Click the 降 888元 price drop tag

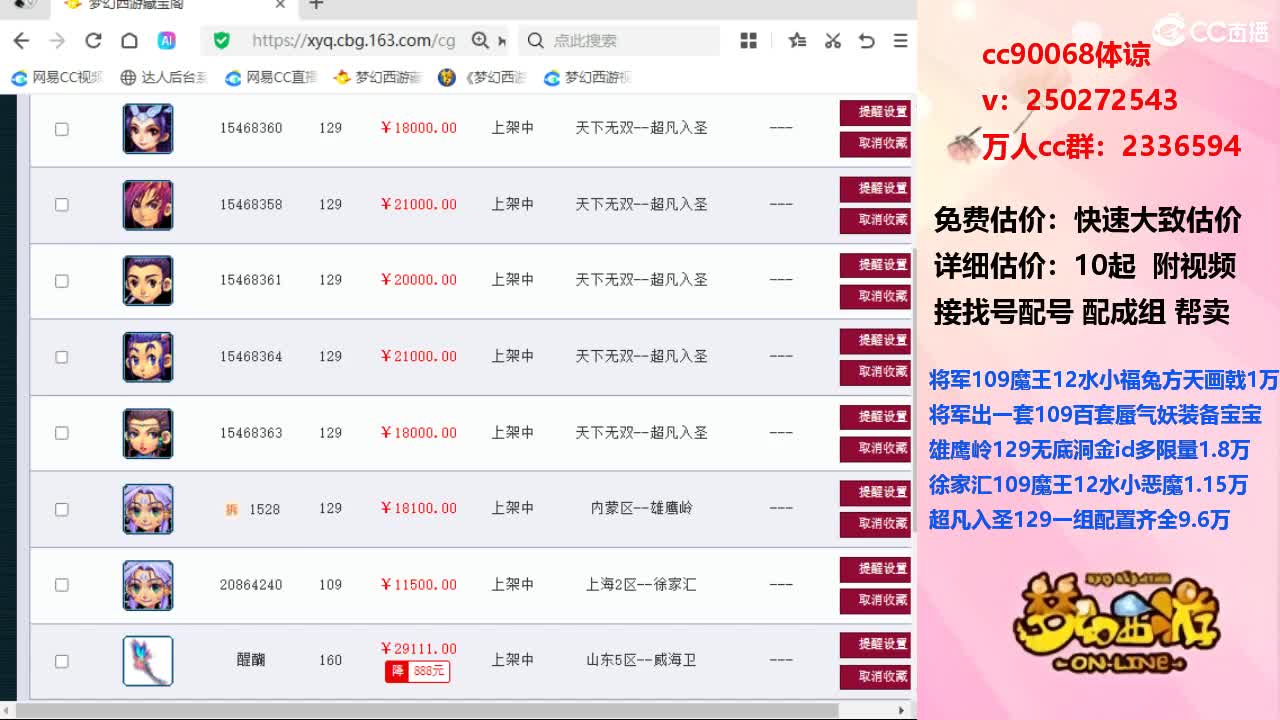click(418, 672)
